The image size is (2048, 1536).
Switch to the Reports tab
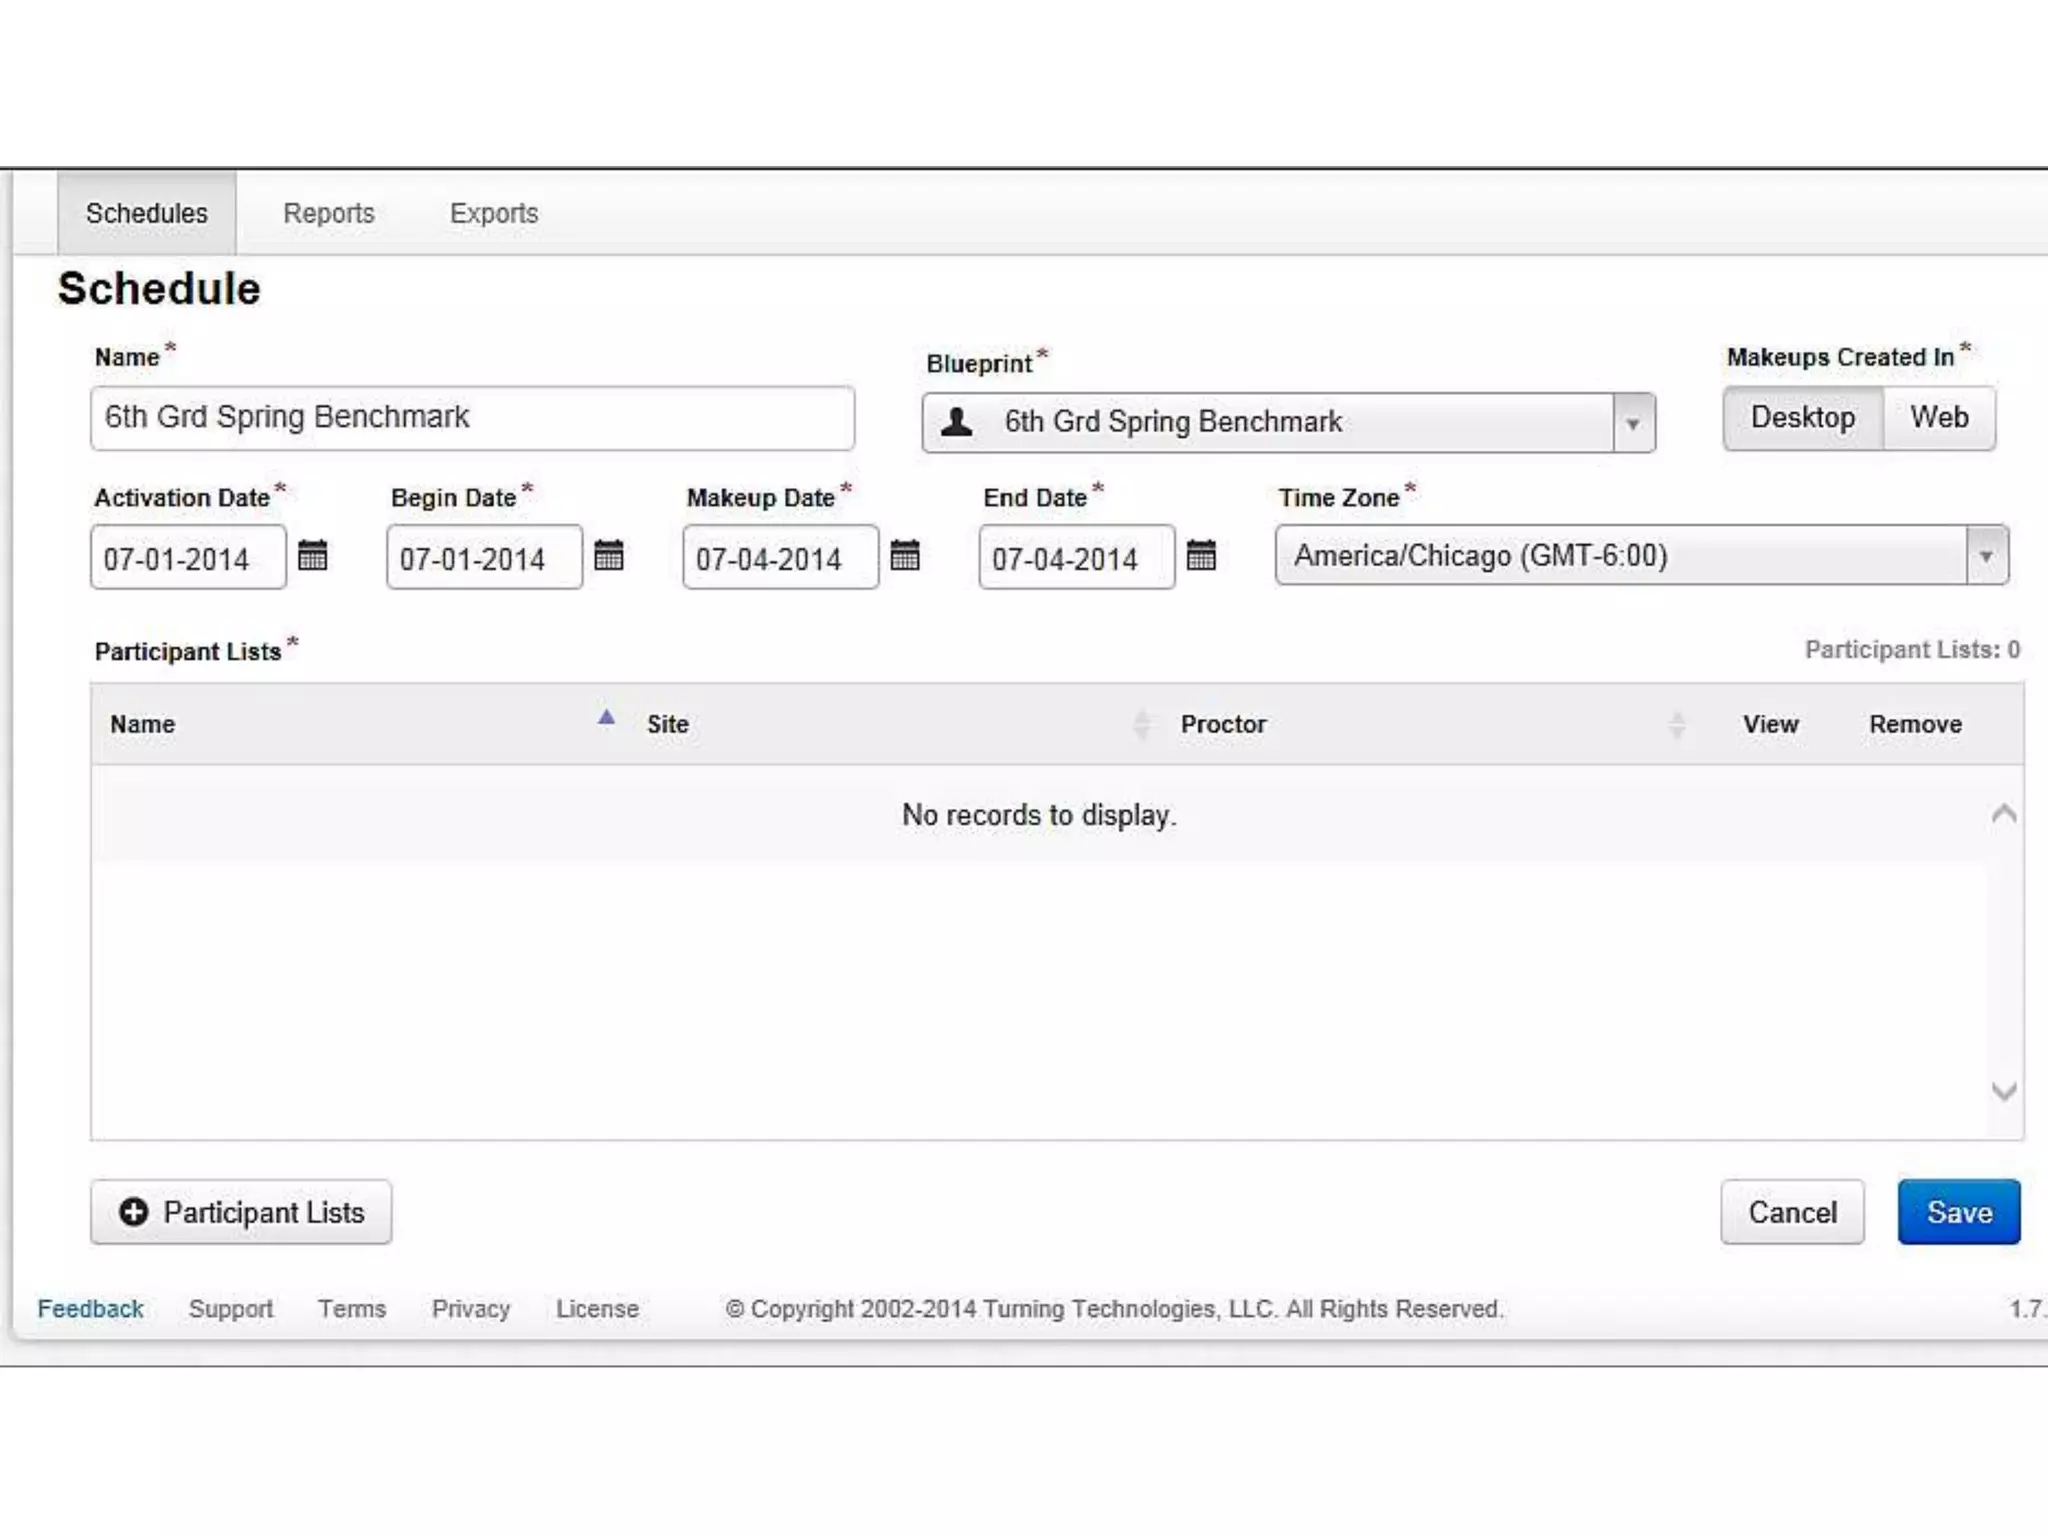(328, 213)
